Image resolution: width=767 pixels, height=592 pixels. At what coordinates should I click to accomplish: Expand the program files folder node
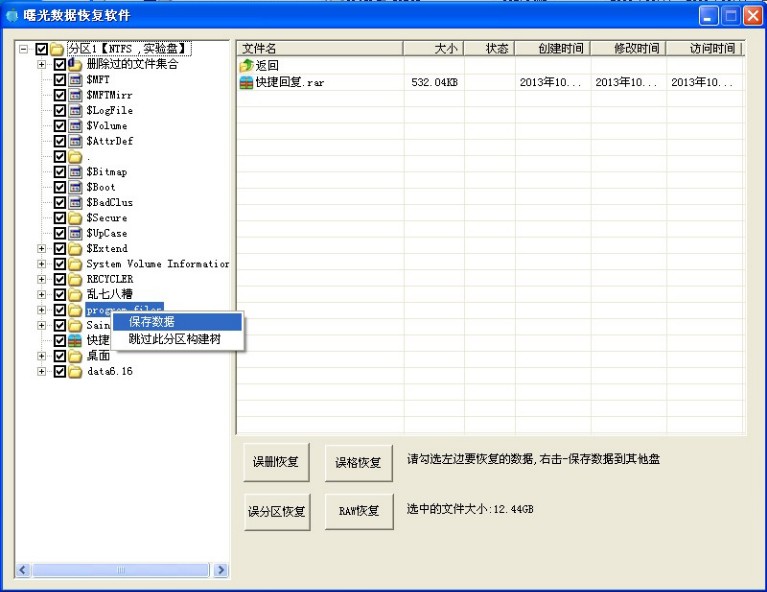click(42, 310)
